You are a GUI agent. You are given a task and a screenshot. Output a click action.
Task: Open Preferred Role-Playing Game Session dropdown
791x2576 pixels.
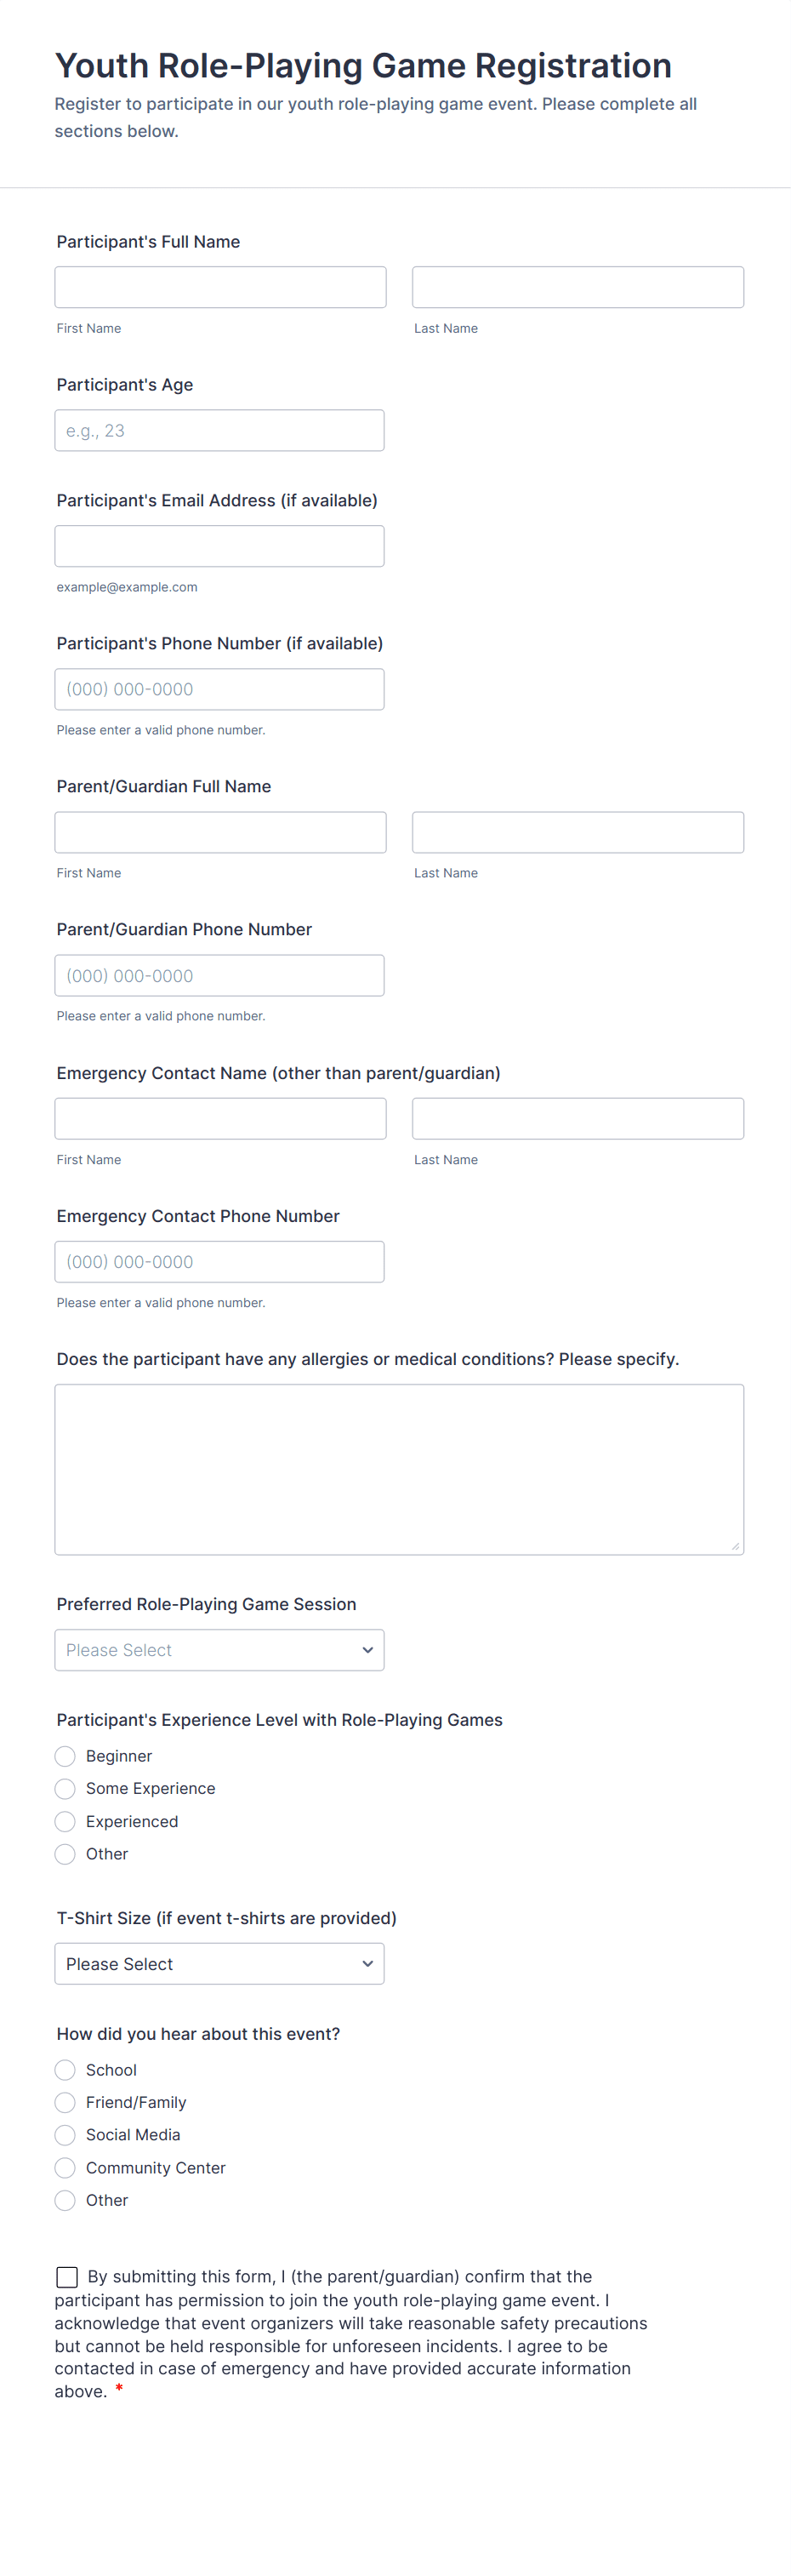click(x=219, y=1649)
